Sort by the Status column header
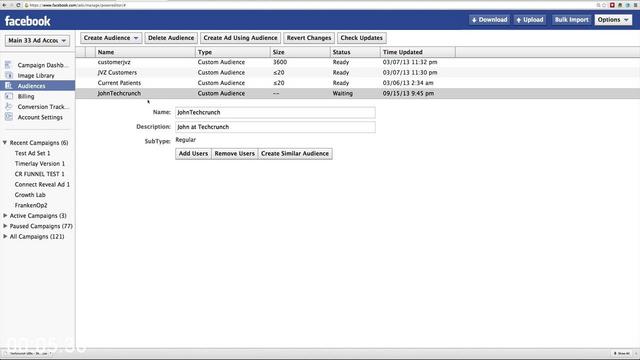Viewport: 640px width, 360px height. coord(355,52)
